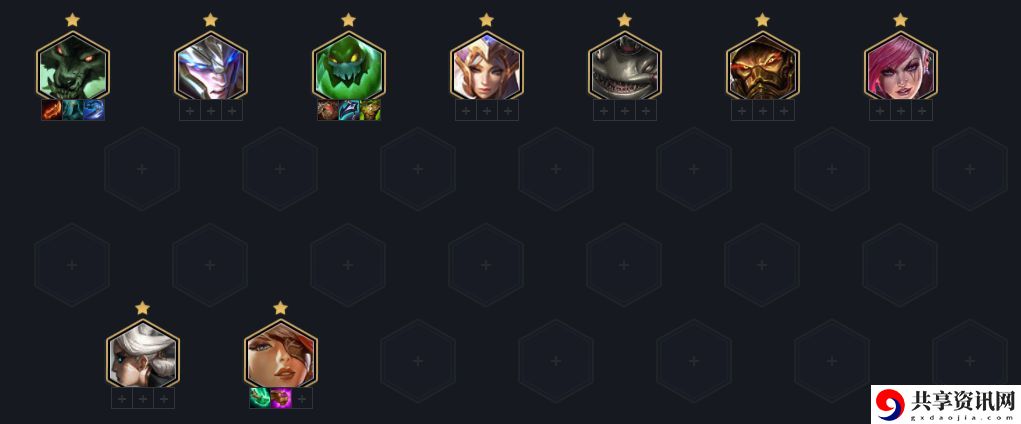Click empty hexagon right of Miss Fortune
Viewport: 1021px width, 424px height.
click(418, 361)
